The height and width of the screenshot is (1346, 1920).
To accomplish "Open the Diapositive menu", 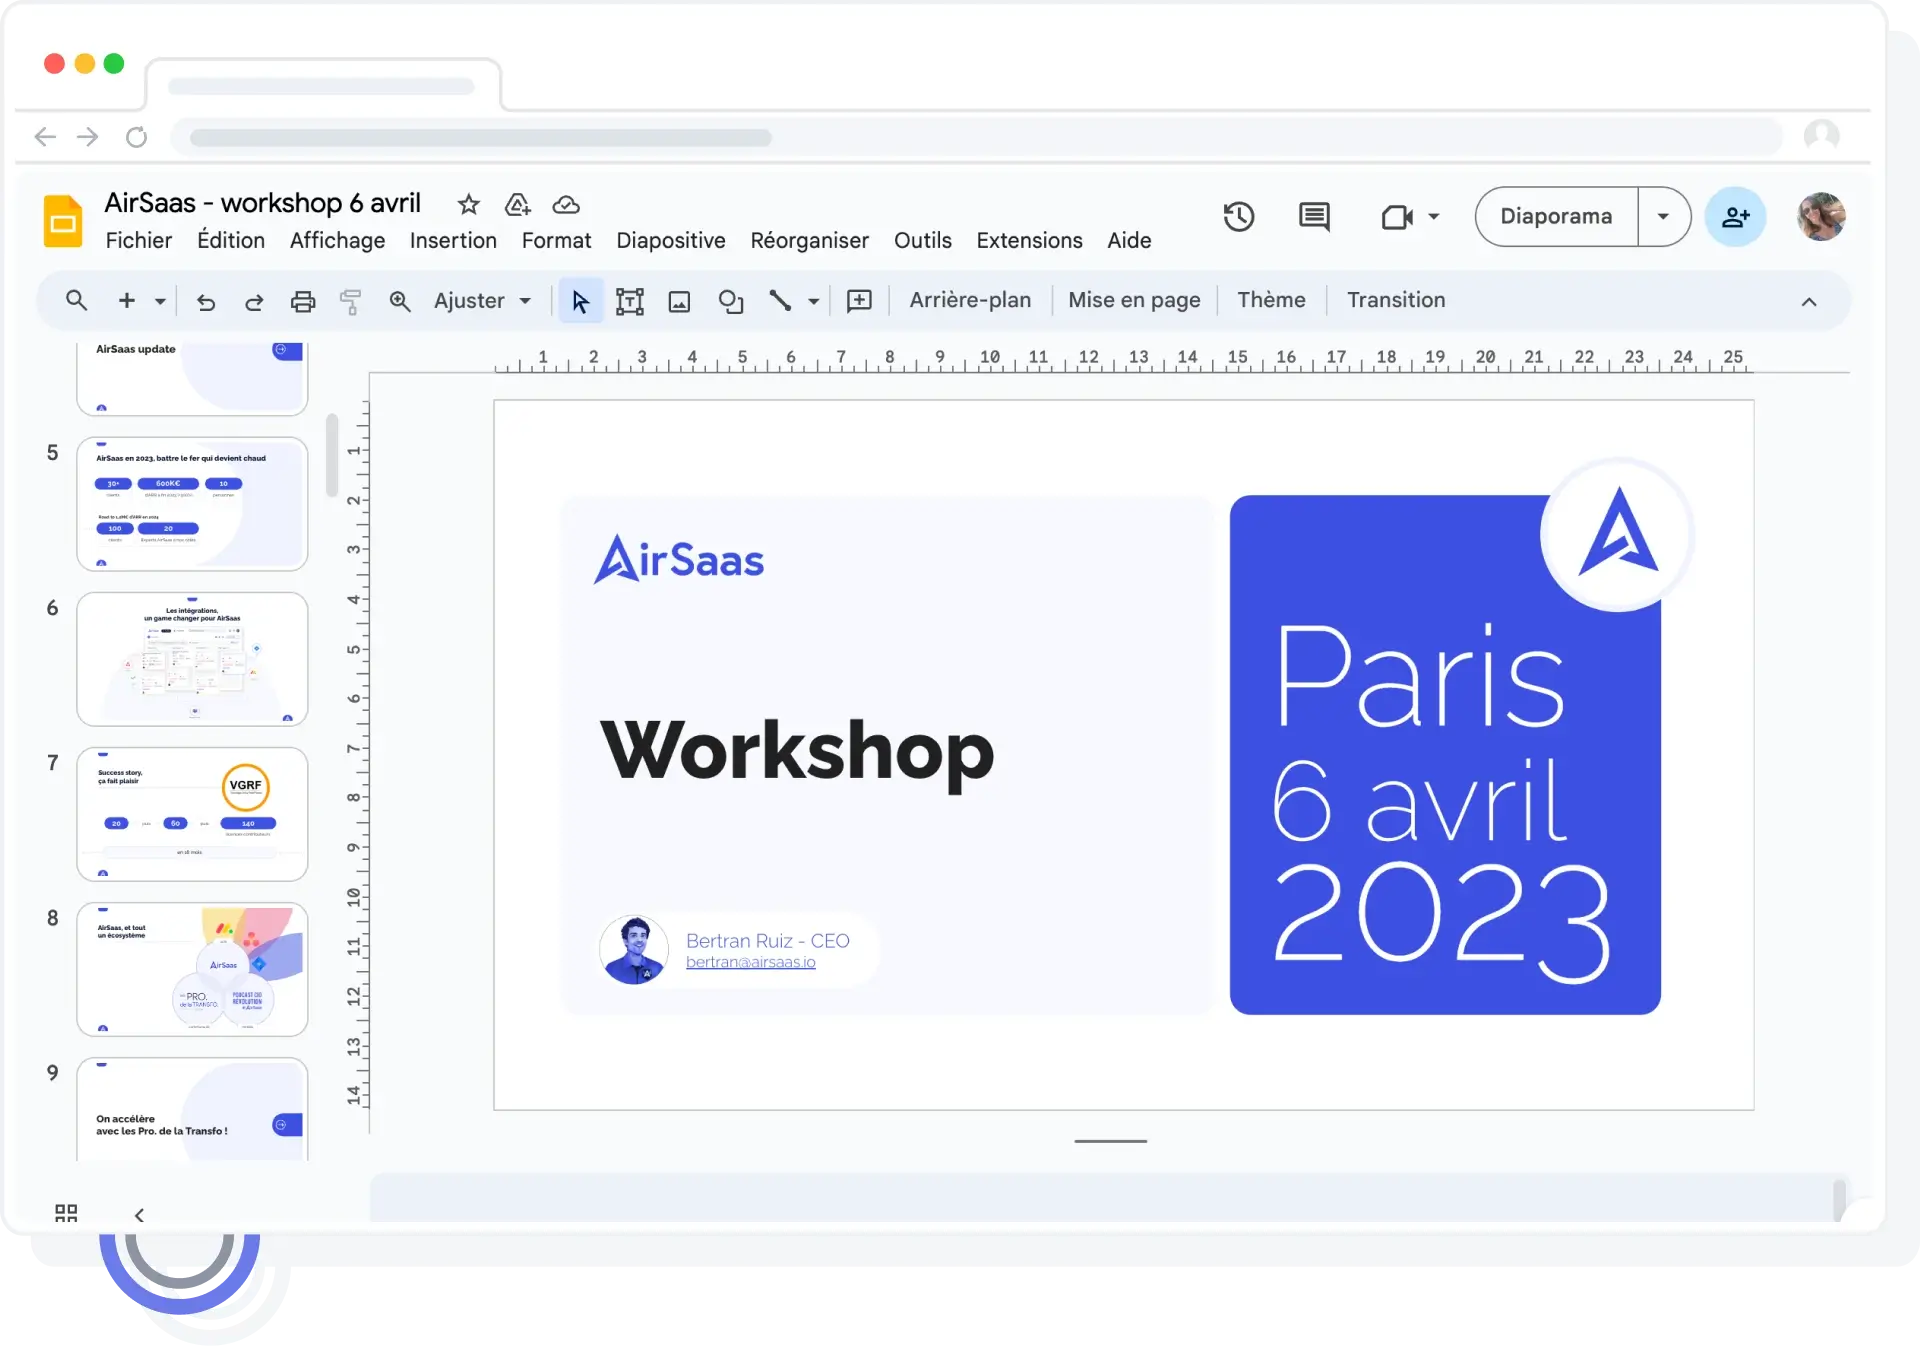I will 671,241.
